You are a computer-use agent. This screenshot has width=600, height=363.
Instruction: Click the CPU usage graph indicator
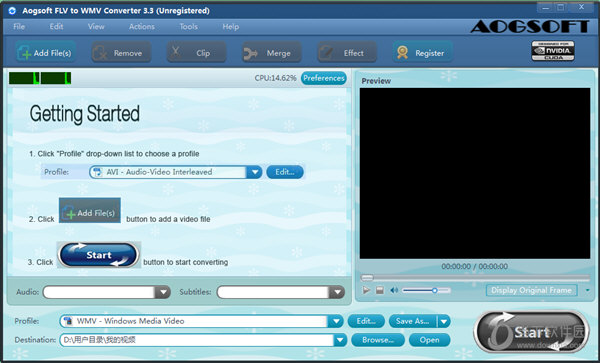(40, 78)
